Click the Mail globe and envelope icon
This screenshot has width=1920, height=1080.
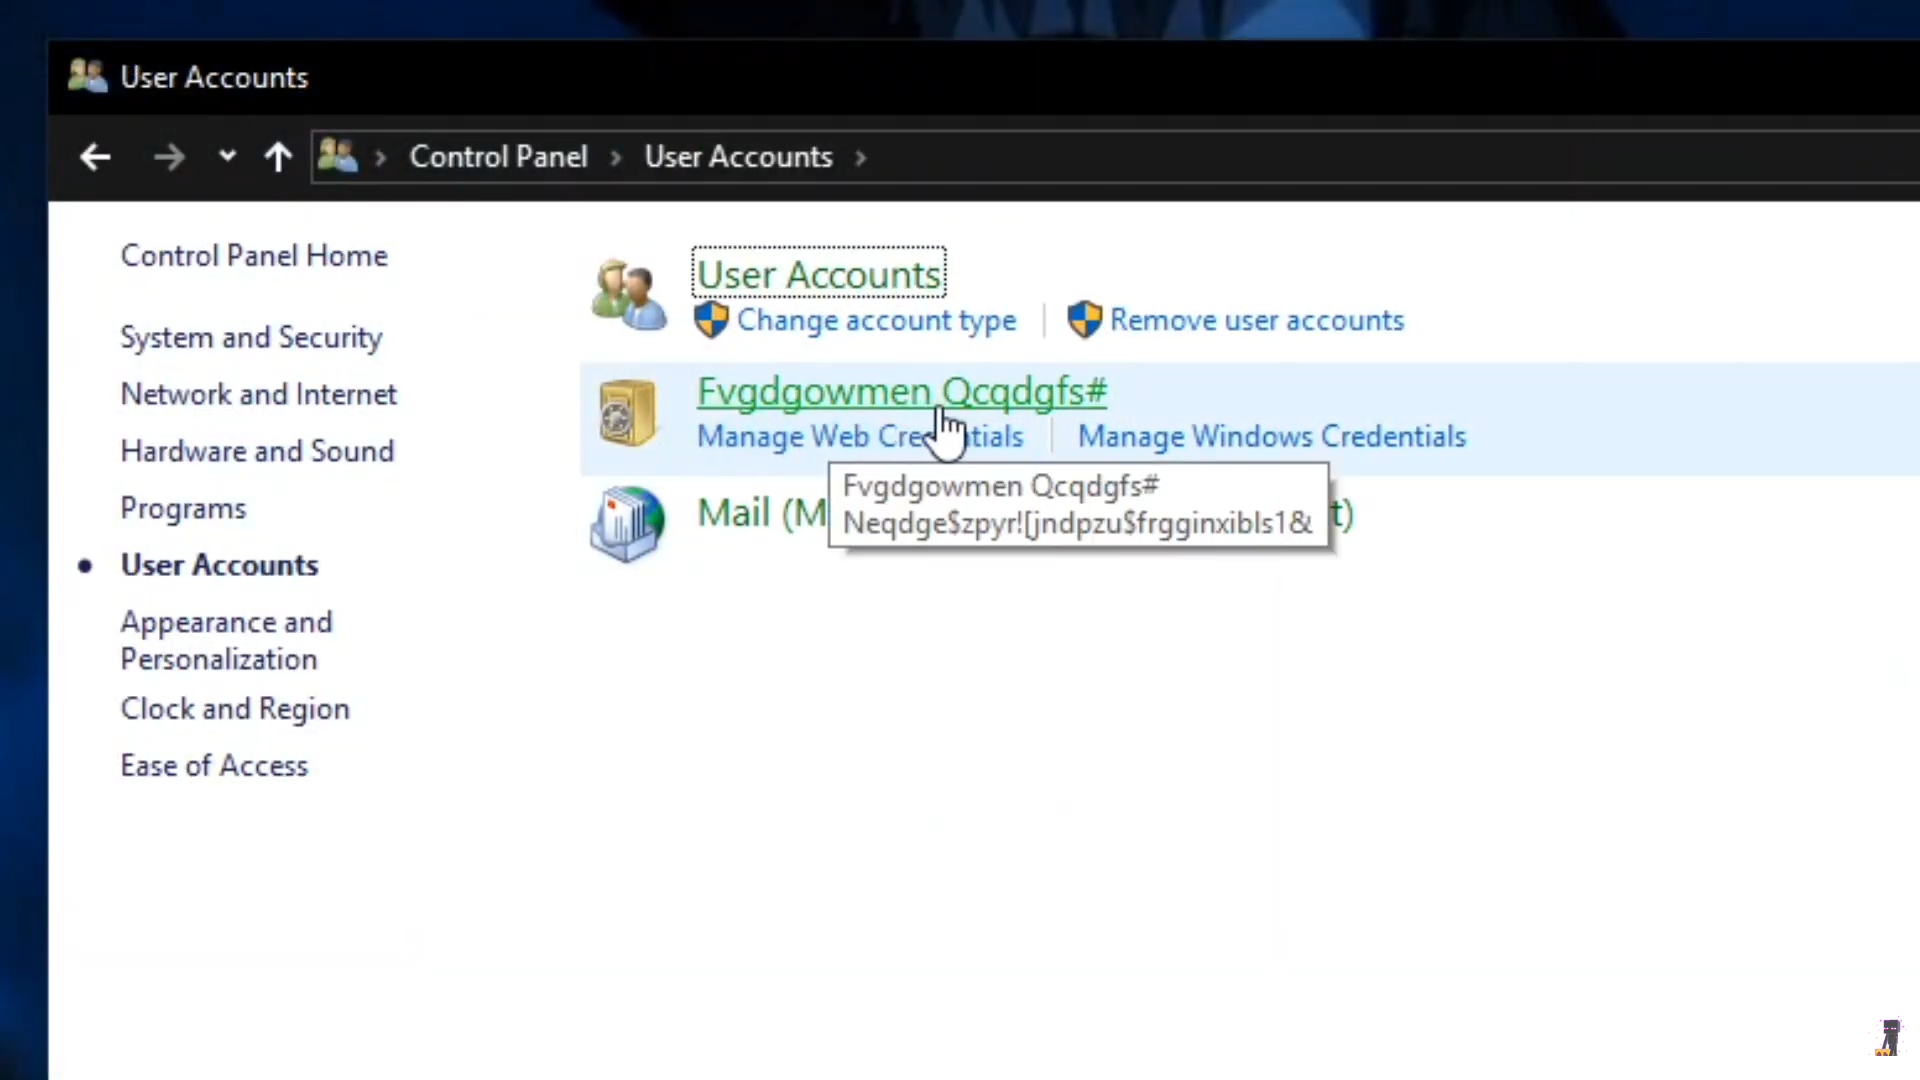(627, 523)
